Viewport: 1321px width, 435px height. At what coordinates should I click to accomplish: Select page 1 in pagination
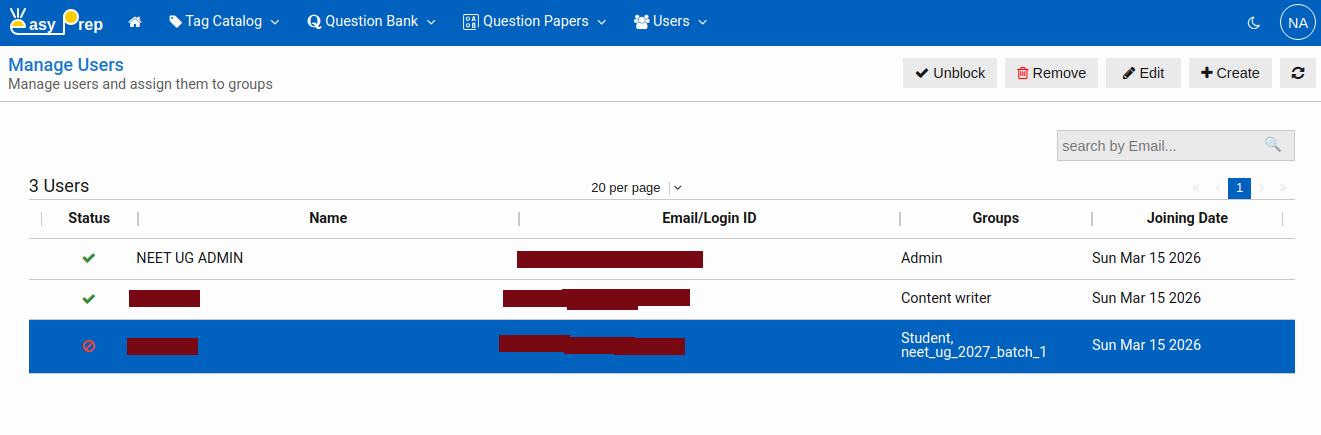pyautogui.click(x=1239, y=187)
